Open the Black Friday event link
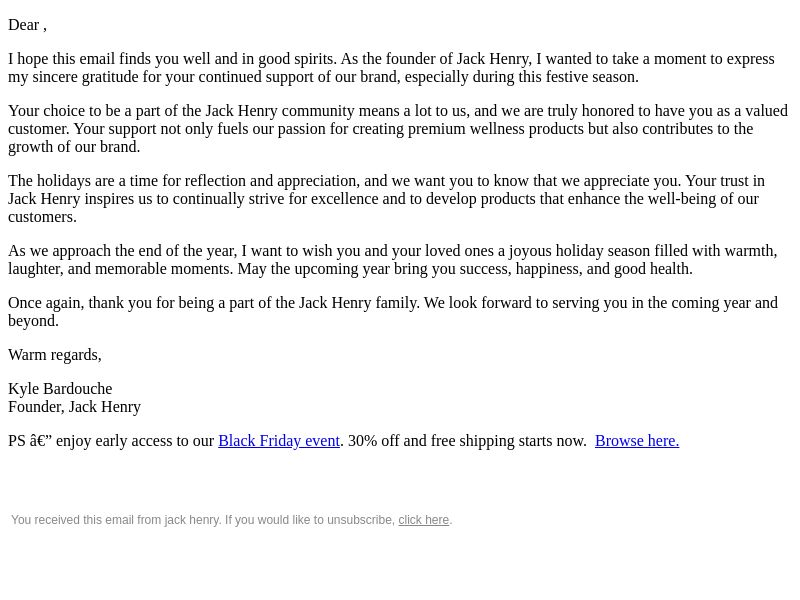 pos(279,441)
